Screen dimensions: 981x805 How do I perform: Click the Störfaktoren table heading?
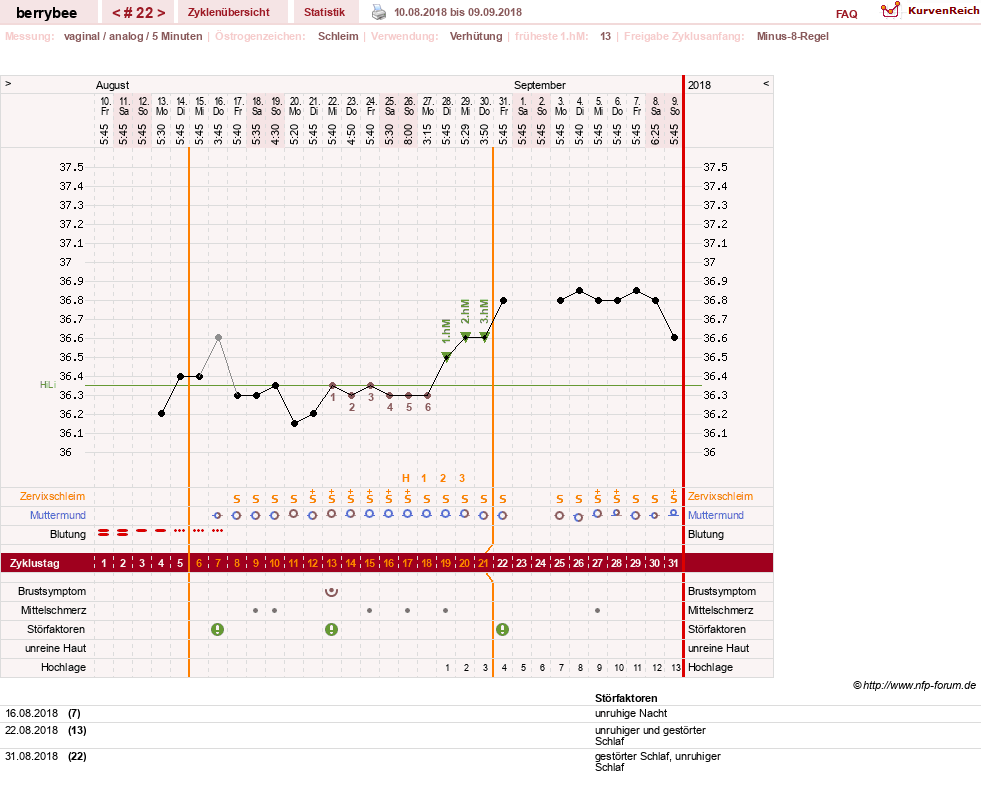click(626, 698)
